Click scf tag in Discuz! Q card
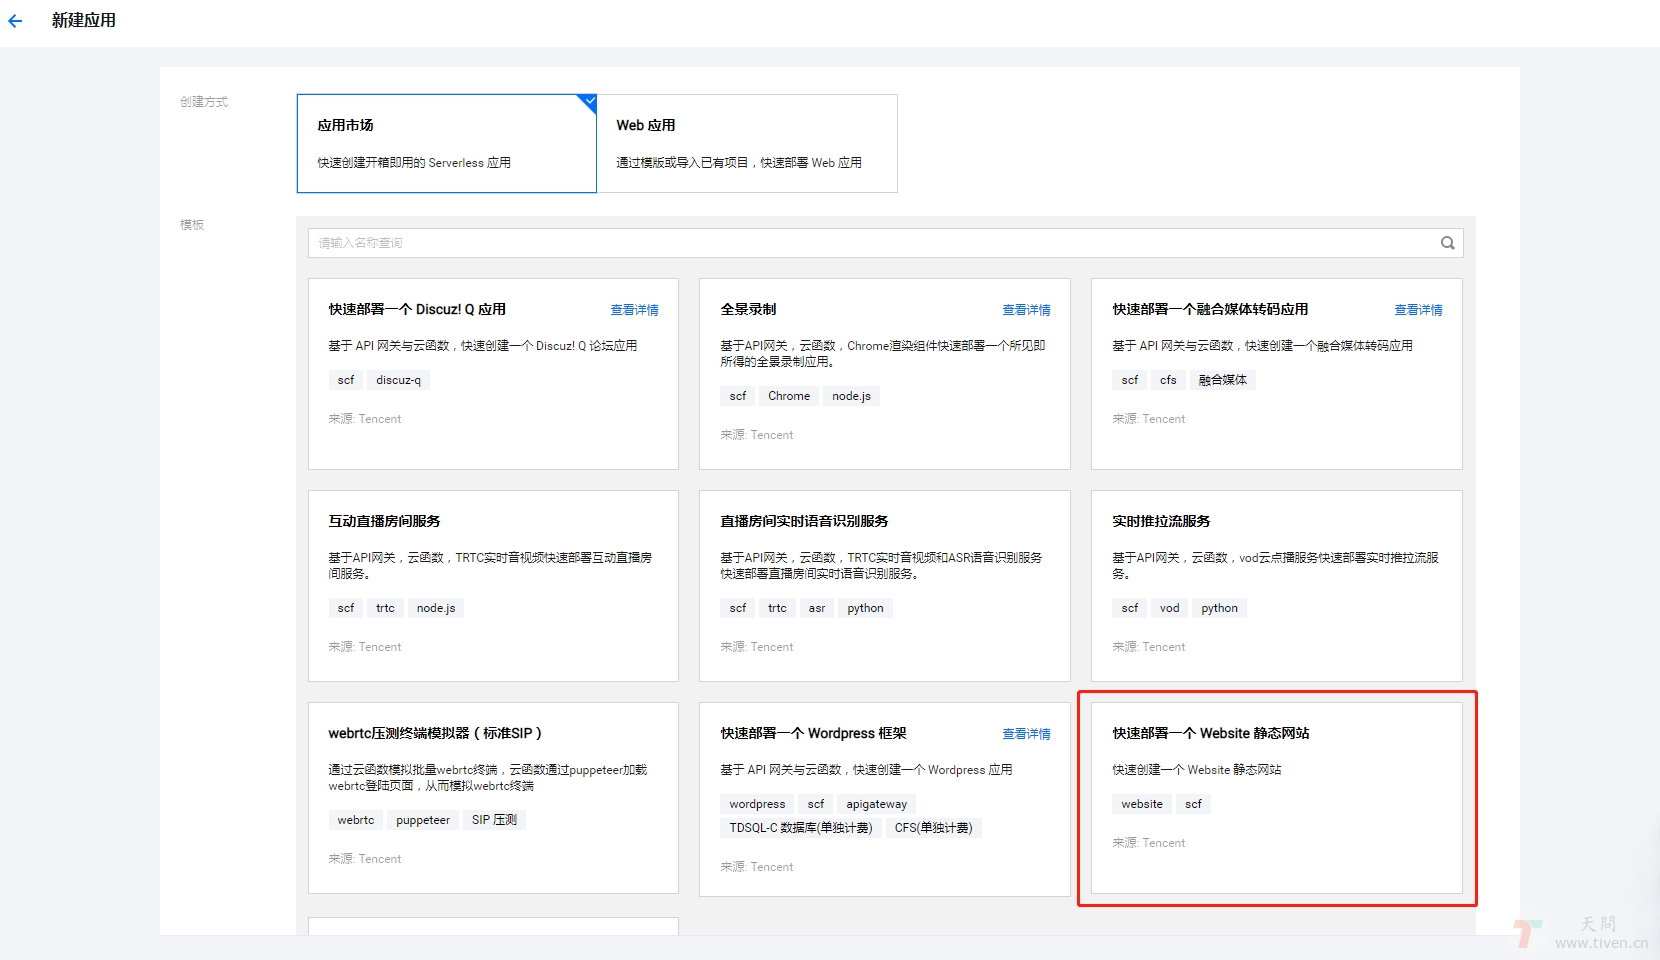Image resolution: width=1660 pixels, height=960 pixels. pos(346,380)
